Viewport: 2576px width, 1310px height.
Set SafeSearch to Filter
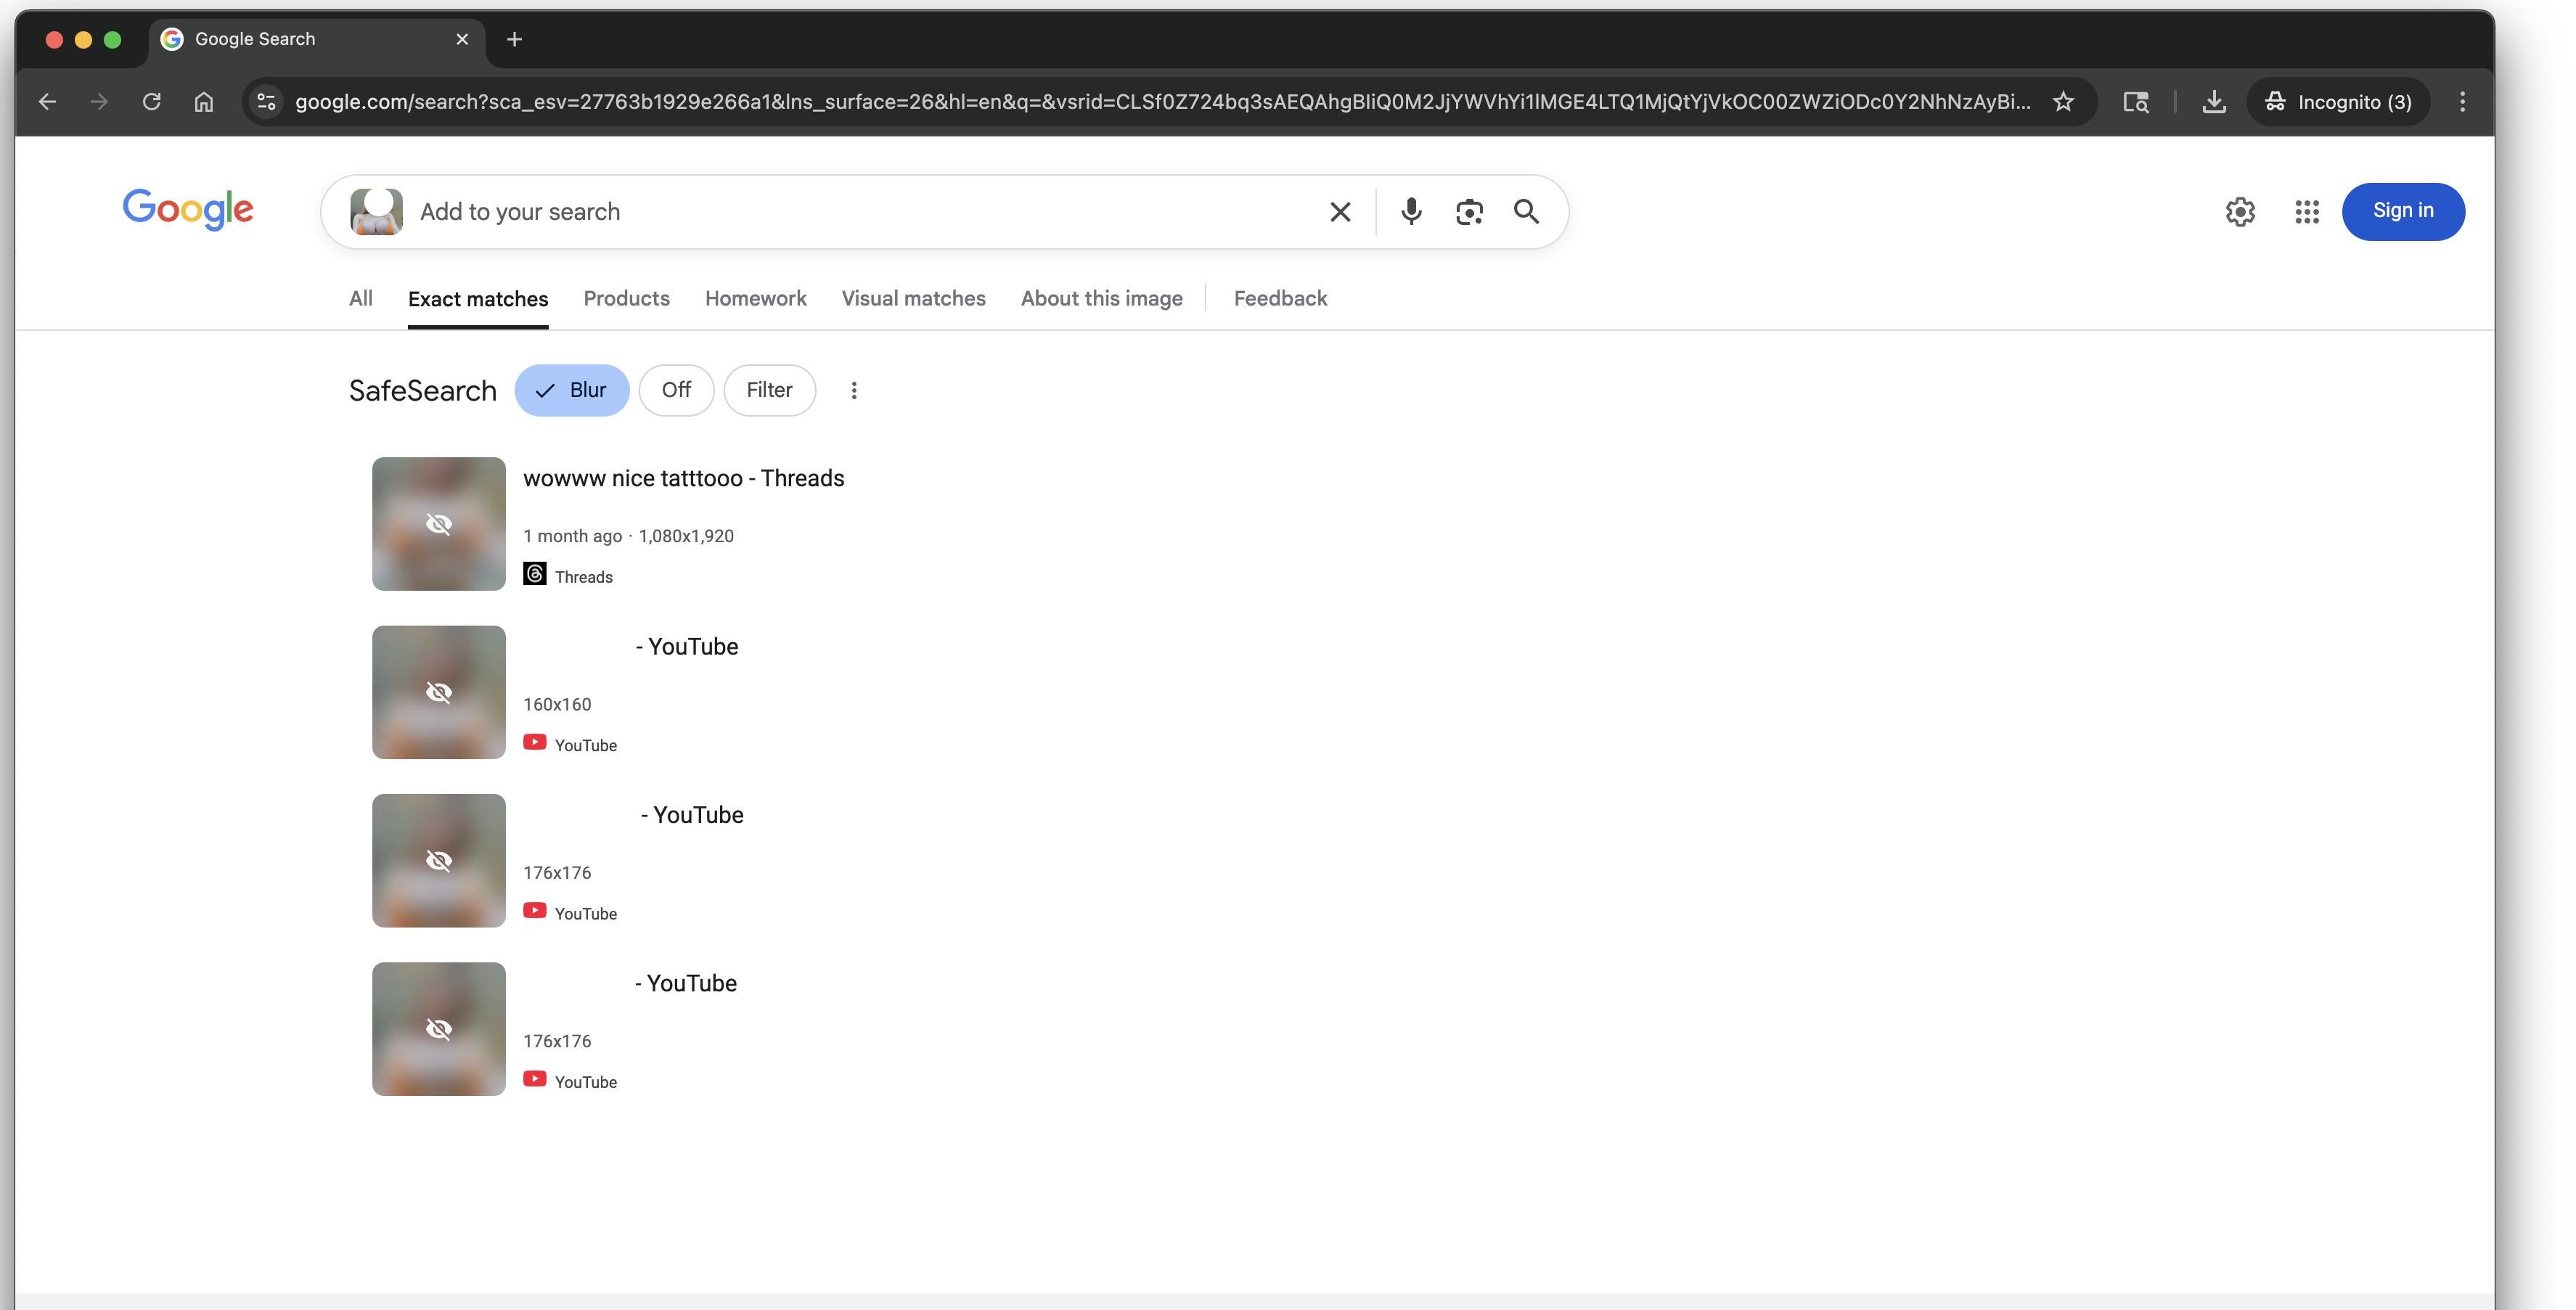(x=769, y=390)
